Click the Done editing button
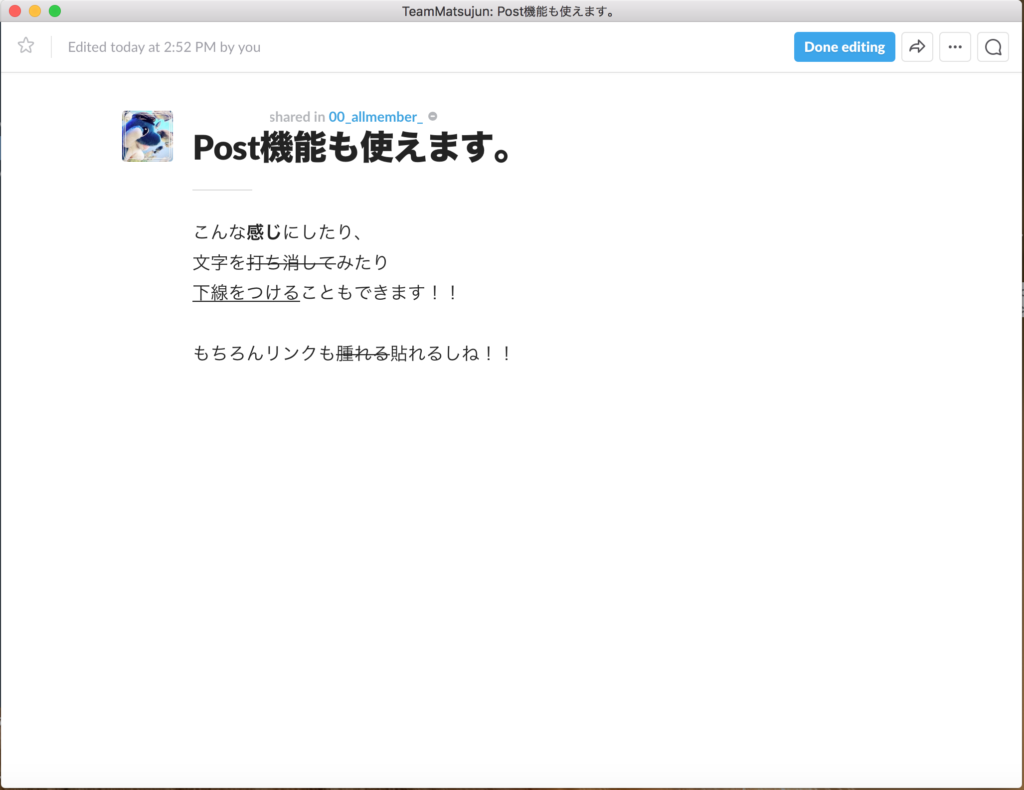 coord(844,47)
